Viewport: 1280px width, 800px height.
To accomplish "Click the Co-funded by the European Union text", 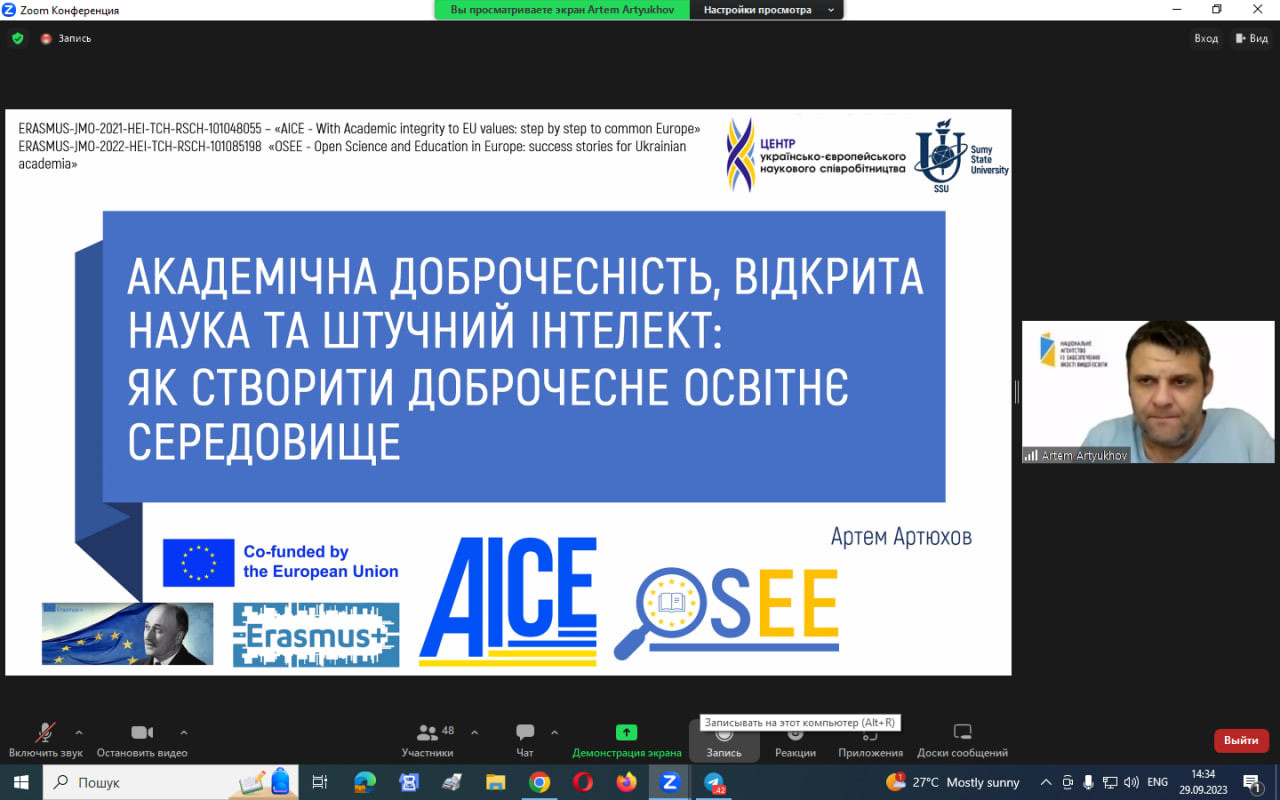I will point(320,562).
